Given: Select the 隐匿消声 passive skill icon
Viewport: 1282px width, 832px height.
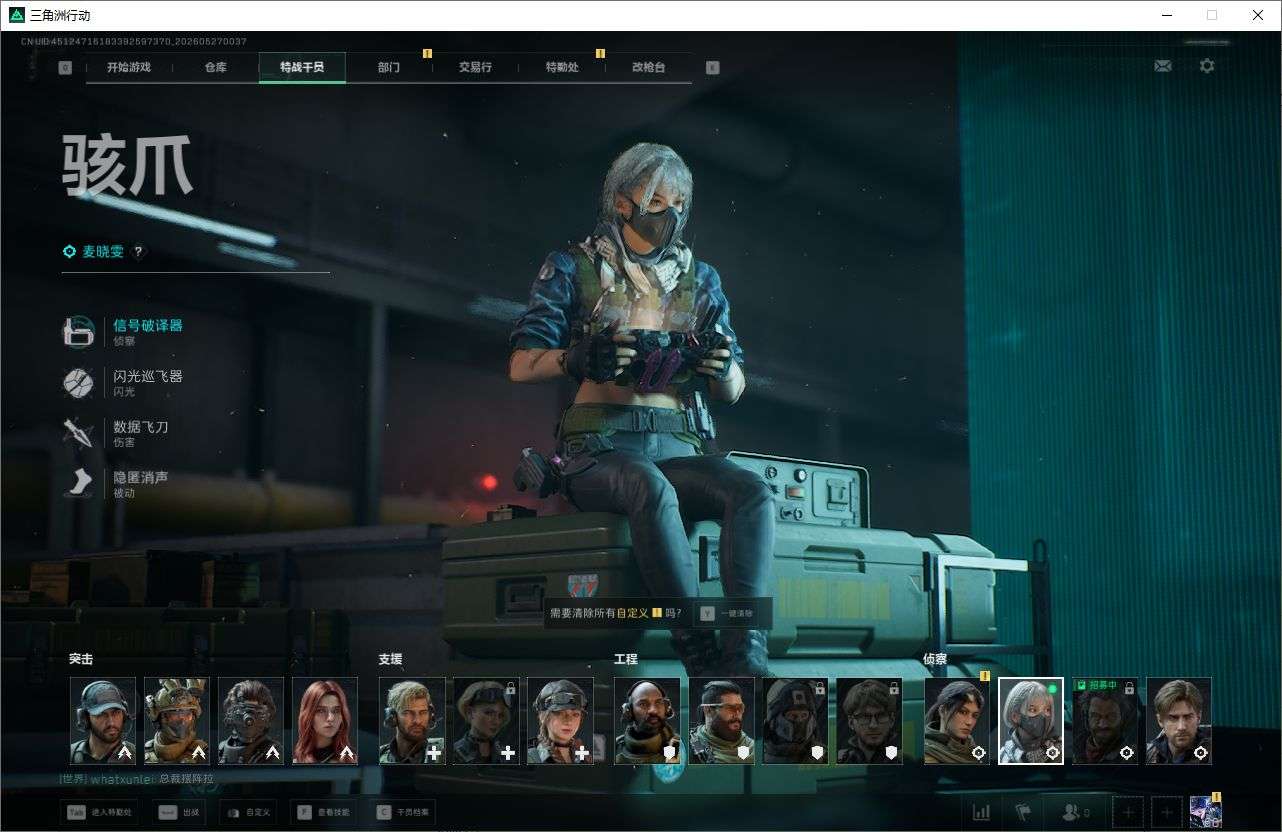Looking at the screenshot, I should pos(78,484).
